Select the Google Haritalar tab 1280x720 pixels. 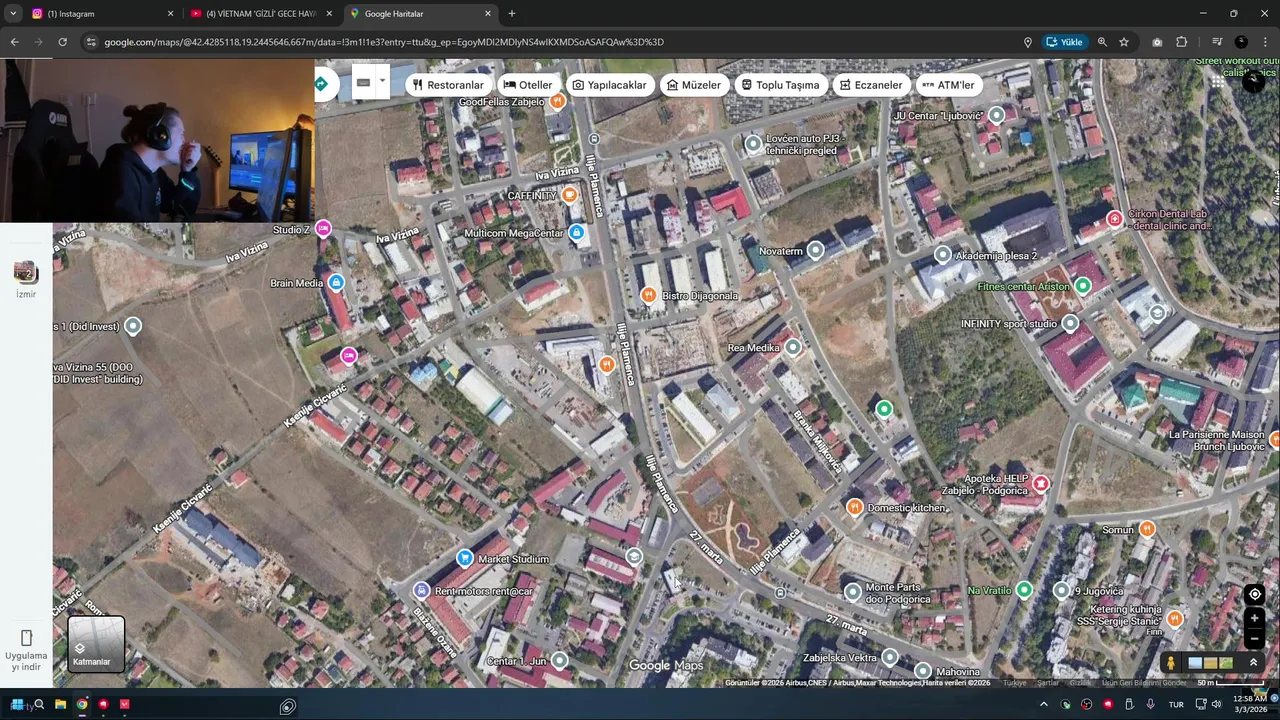pos(420,14)
